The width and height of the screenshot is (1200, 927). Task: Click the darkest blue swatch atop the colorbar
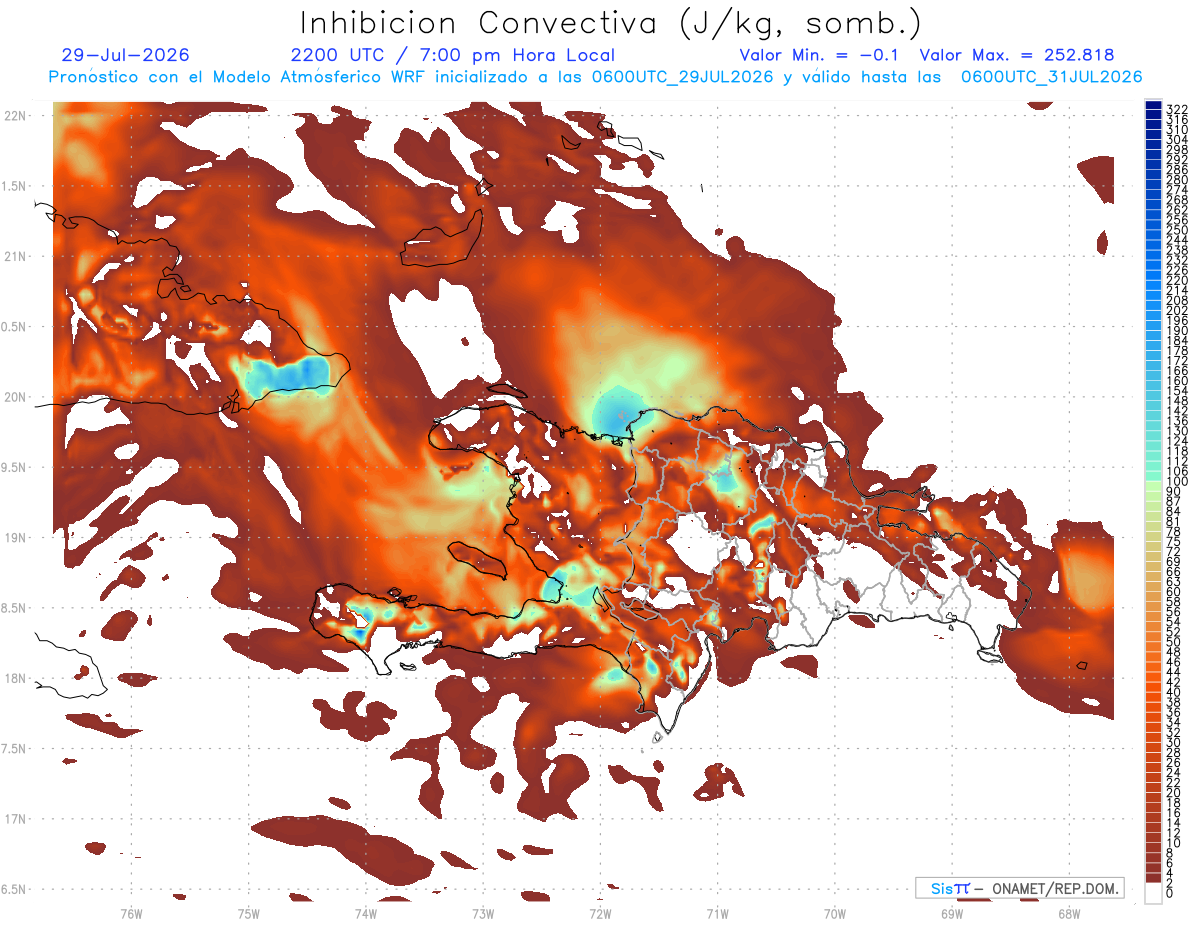tap(1153, 105)
